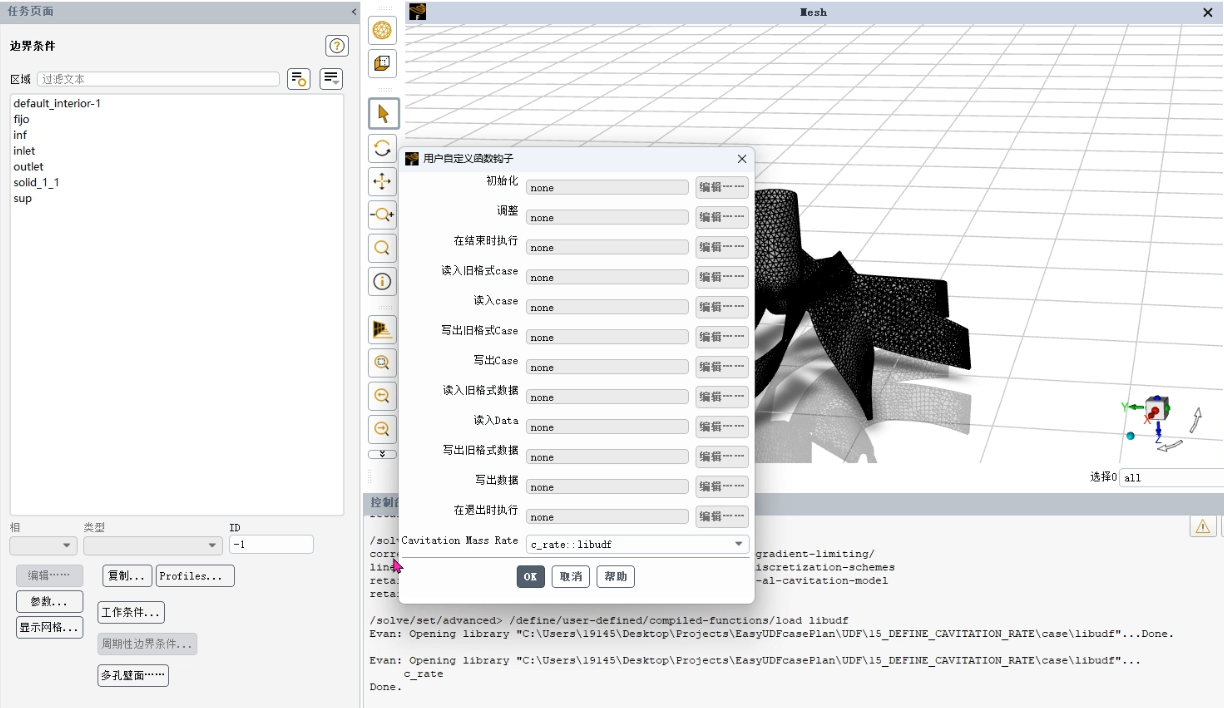Edit the 读入Data hook
1224x708 pixels.
pyautogui.click(x=722, y=427)
